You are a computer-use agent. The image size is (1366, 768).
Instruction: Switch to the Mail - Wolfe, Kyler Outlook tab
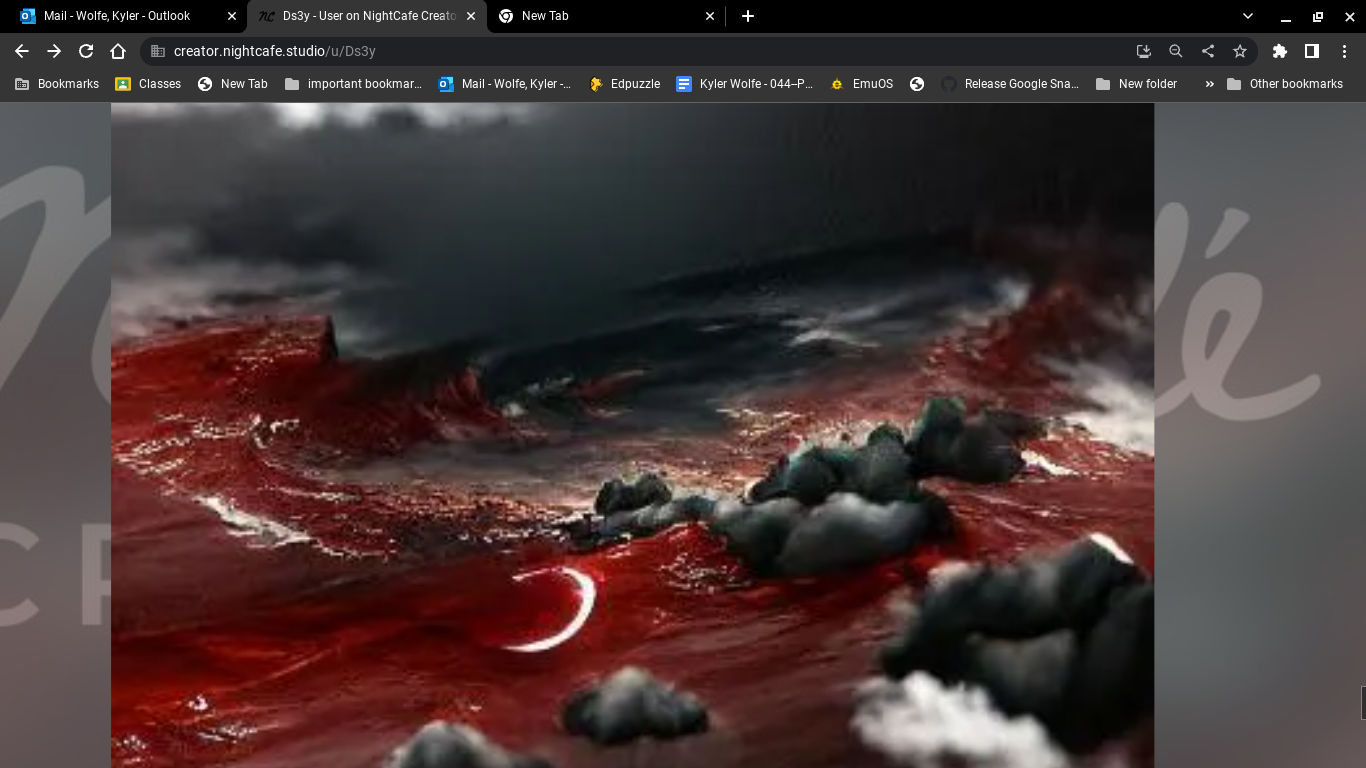point(117,16)
